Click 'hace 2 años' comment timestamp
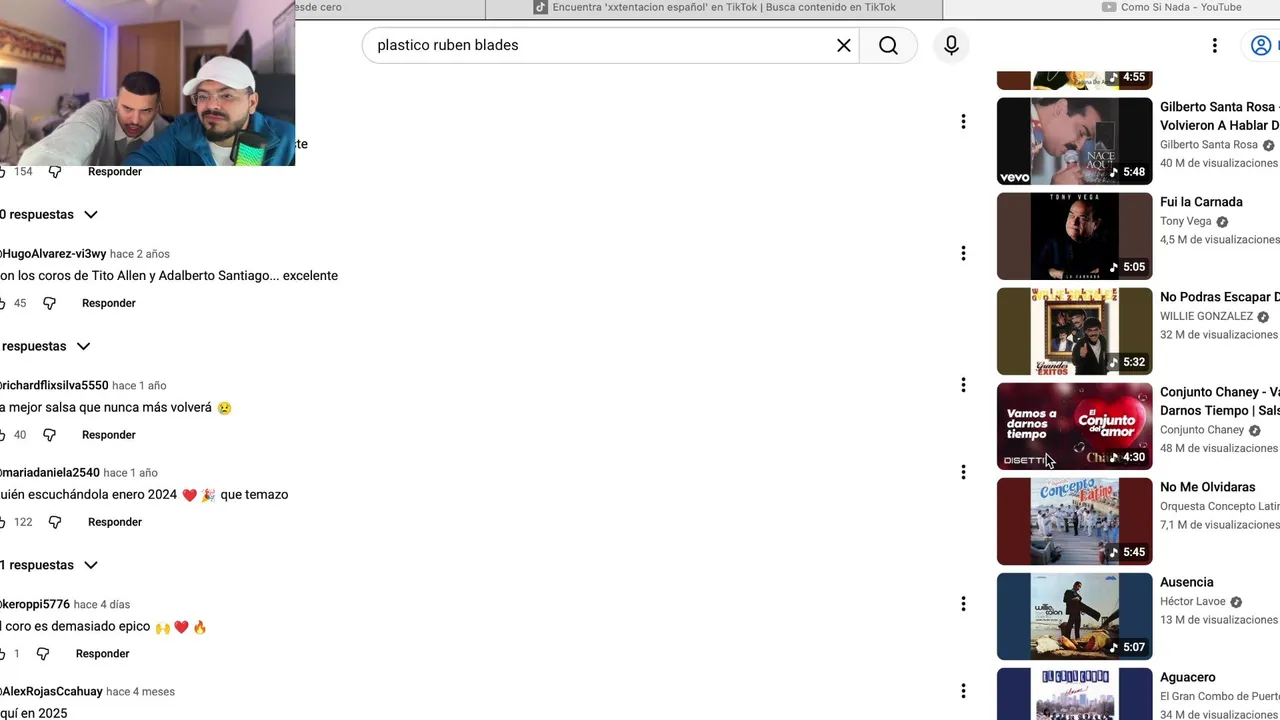1280x720 pixels. 140,254
